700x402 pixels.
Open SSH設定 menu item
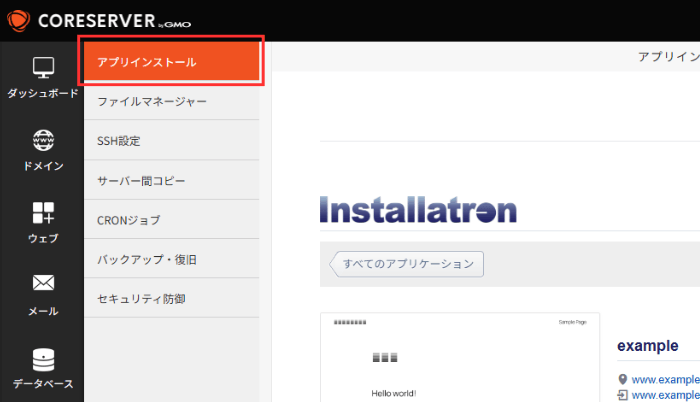click(x=171, y=141)
